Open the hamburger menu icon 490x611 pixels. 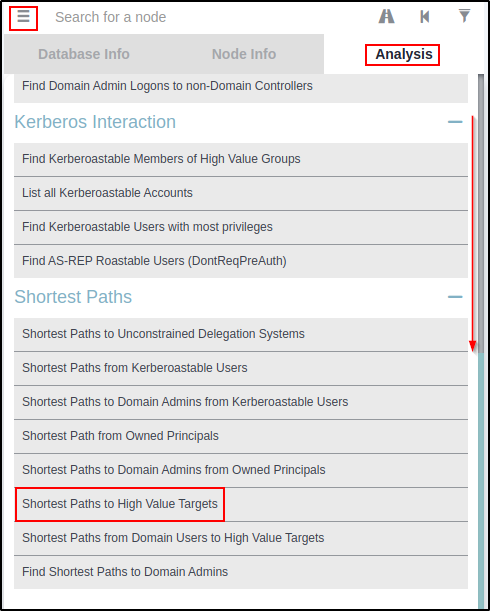pos(23,17)
